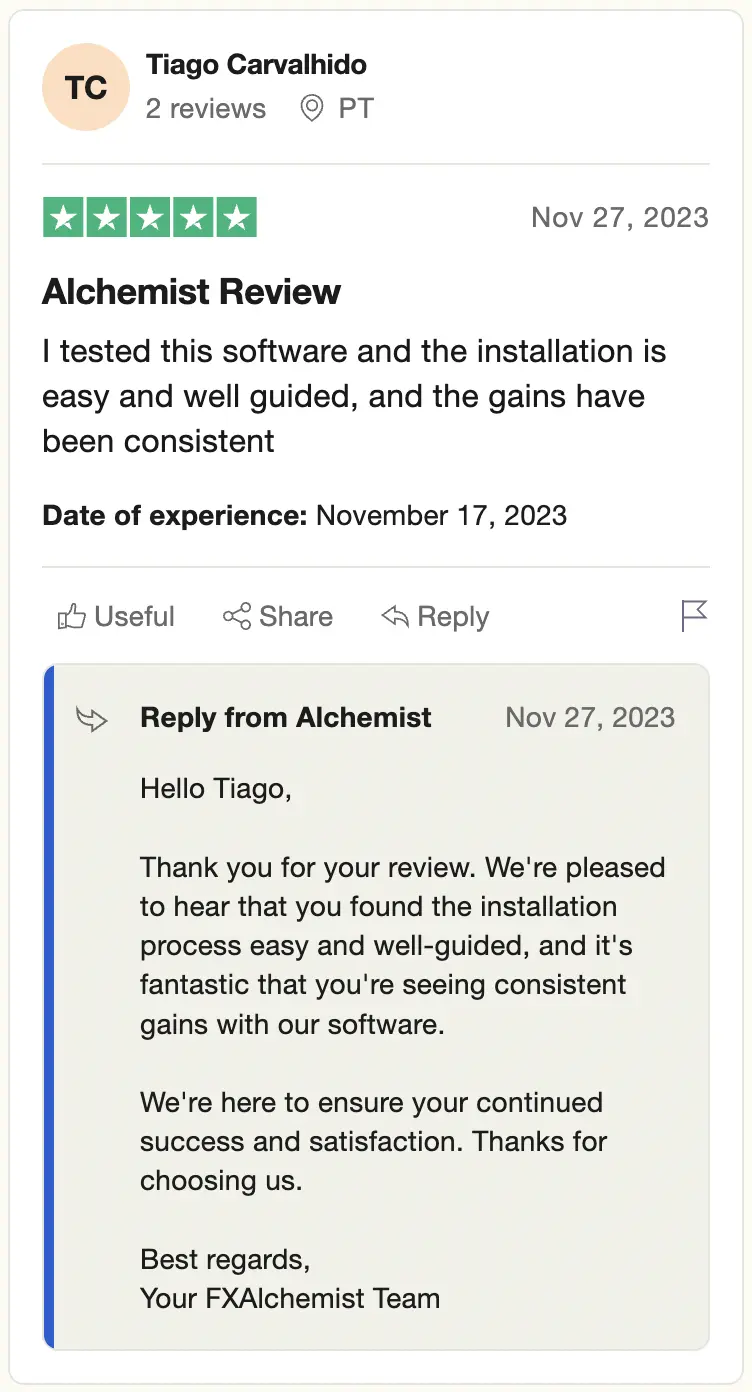752x1392 pixels.
Task: Click the TC avatar circle
Action: coord(86,87)
